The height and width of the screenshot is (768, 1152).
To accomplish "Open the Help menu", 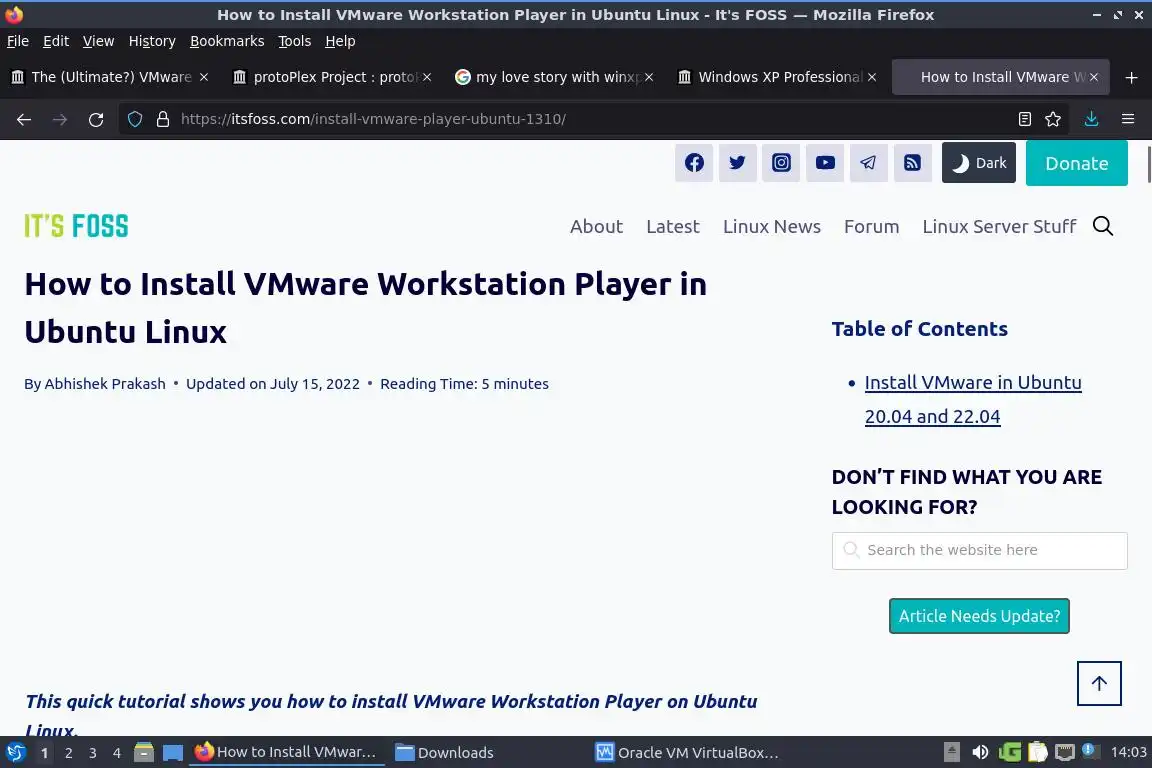I will click(340, 41).
